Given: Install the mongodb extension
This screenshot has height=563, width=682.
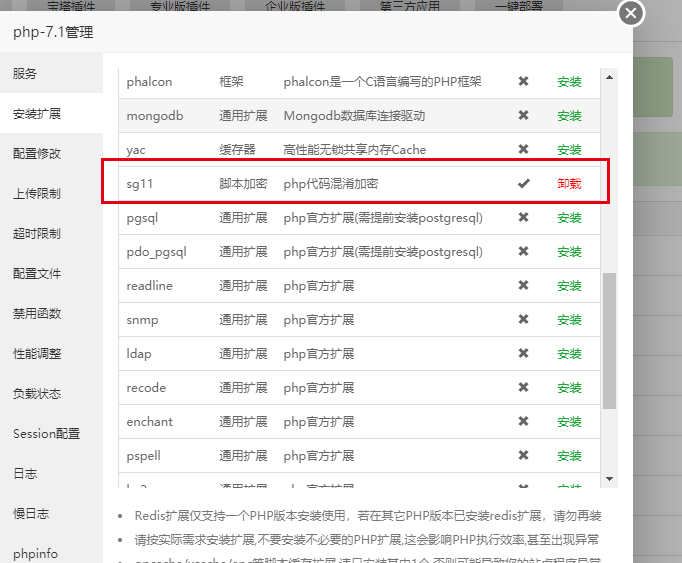Looking at the screenshot, I should (569, 116).
